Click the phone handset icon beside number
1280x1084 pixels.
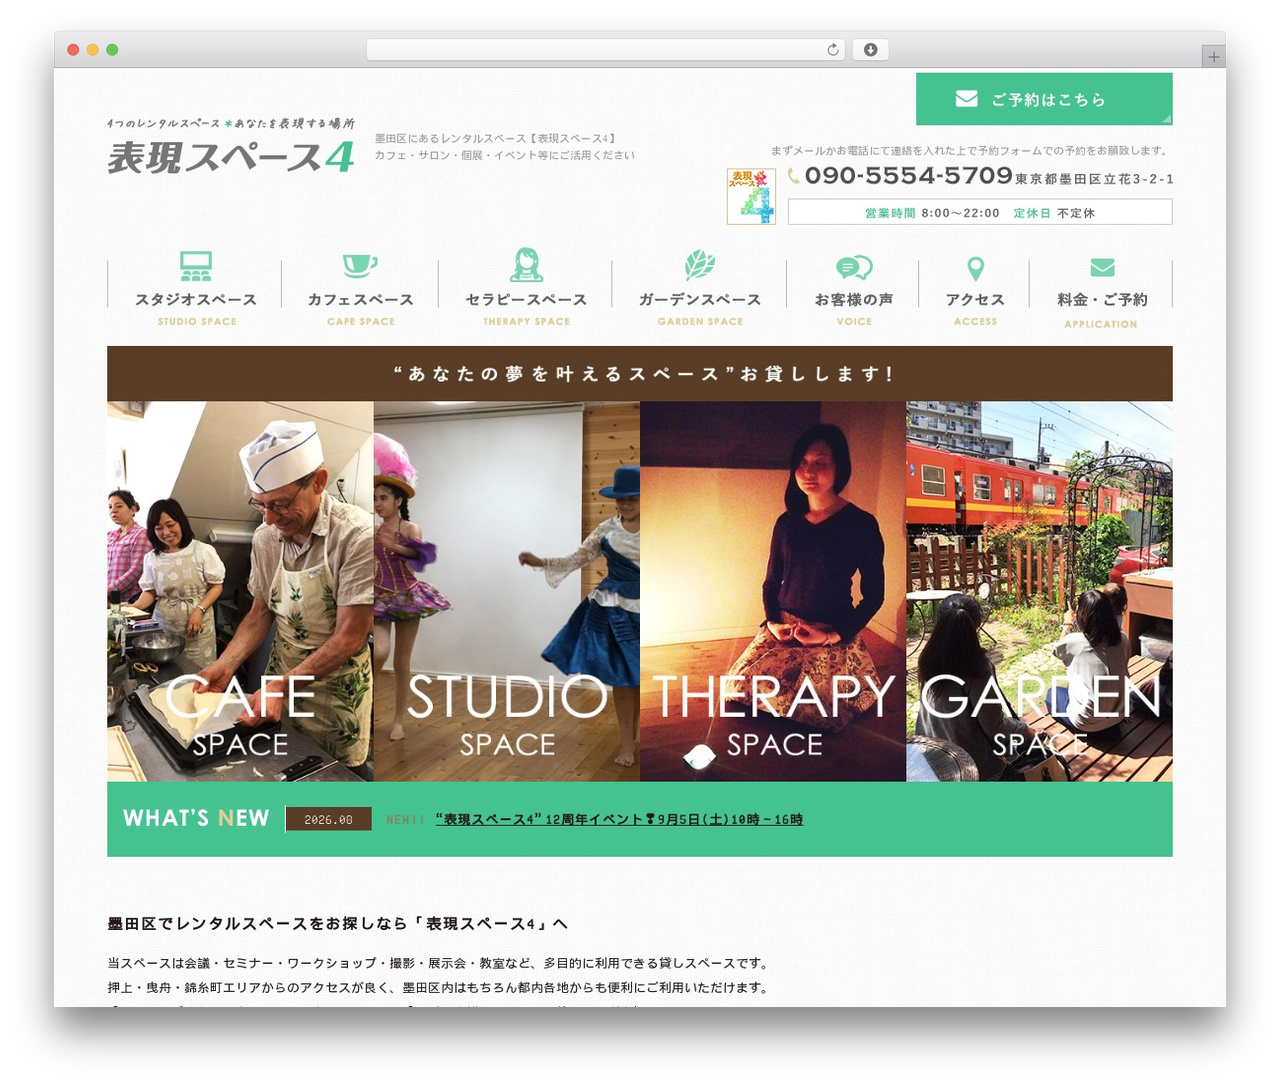pyautogui.click(x=794, y=176)
